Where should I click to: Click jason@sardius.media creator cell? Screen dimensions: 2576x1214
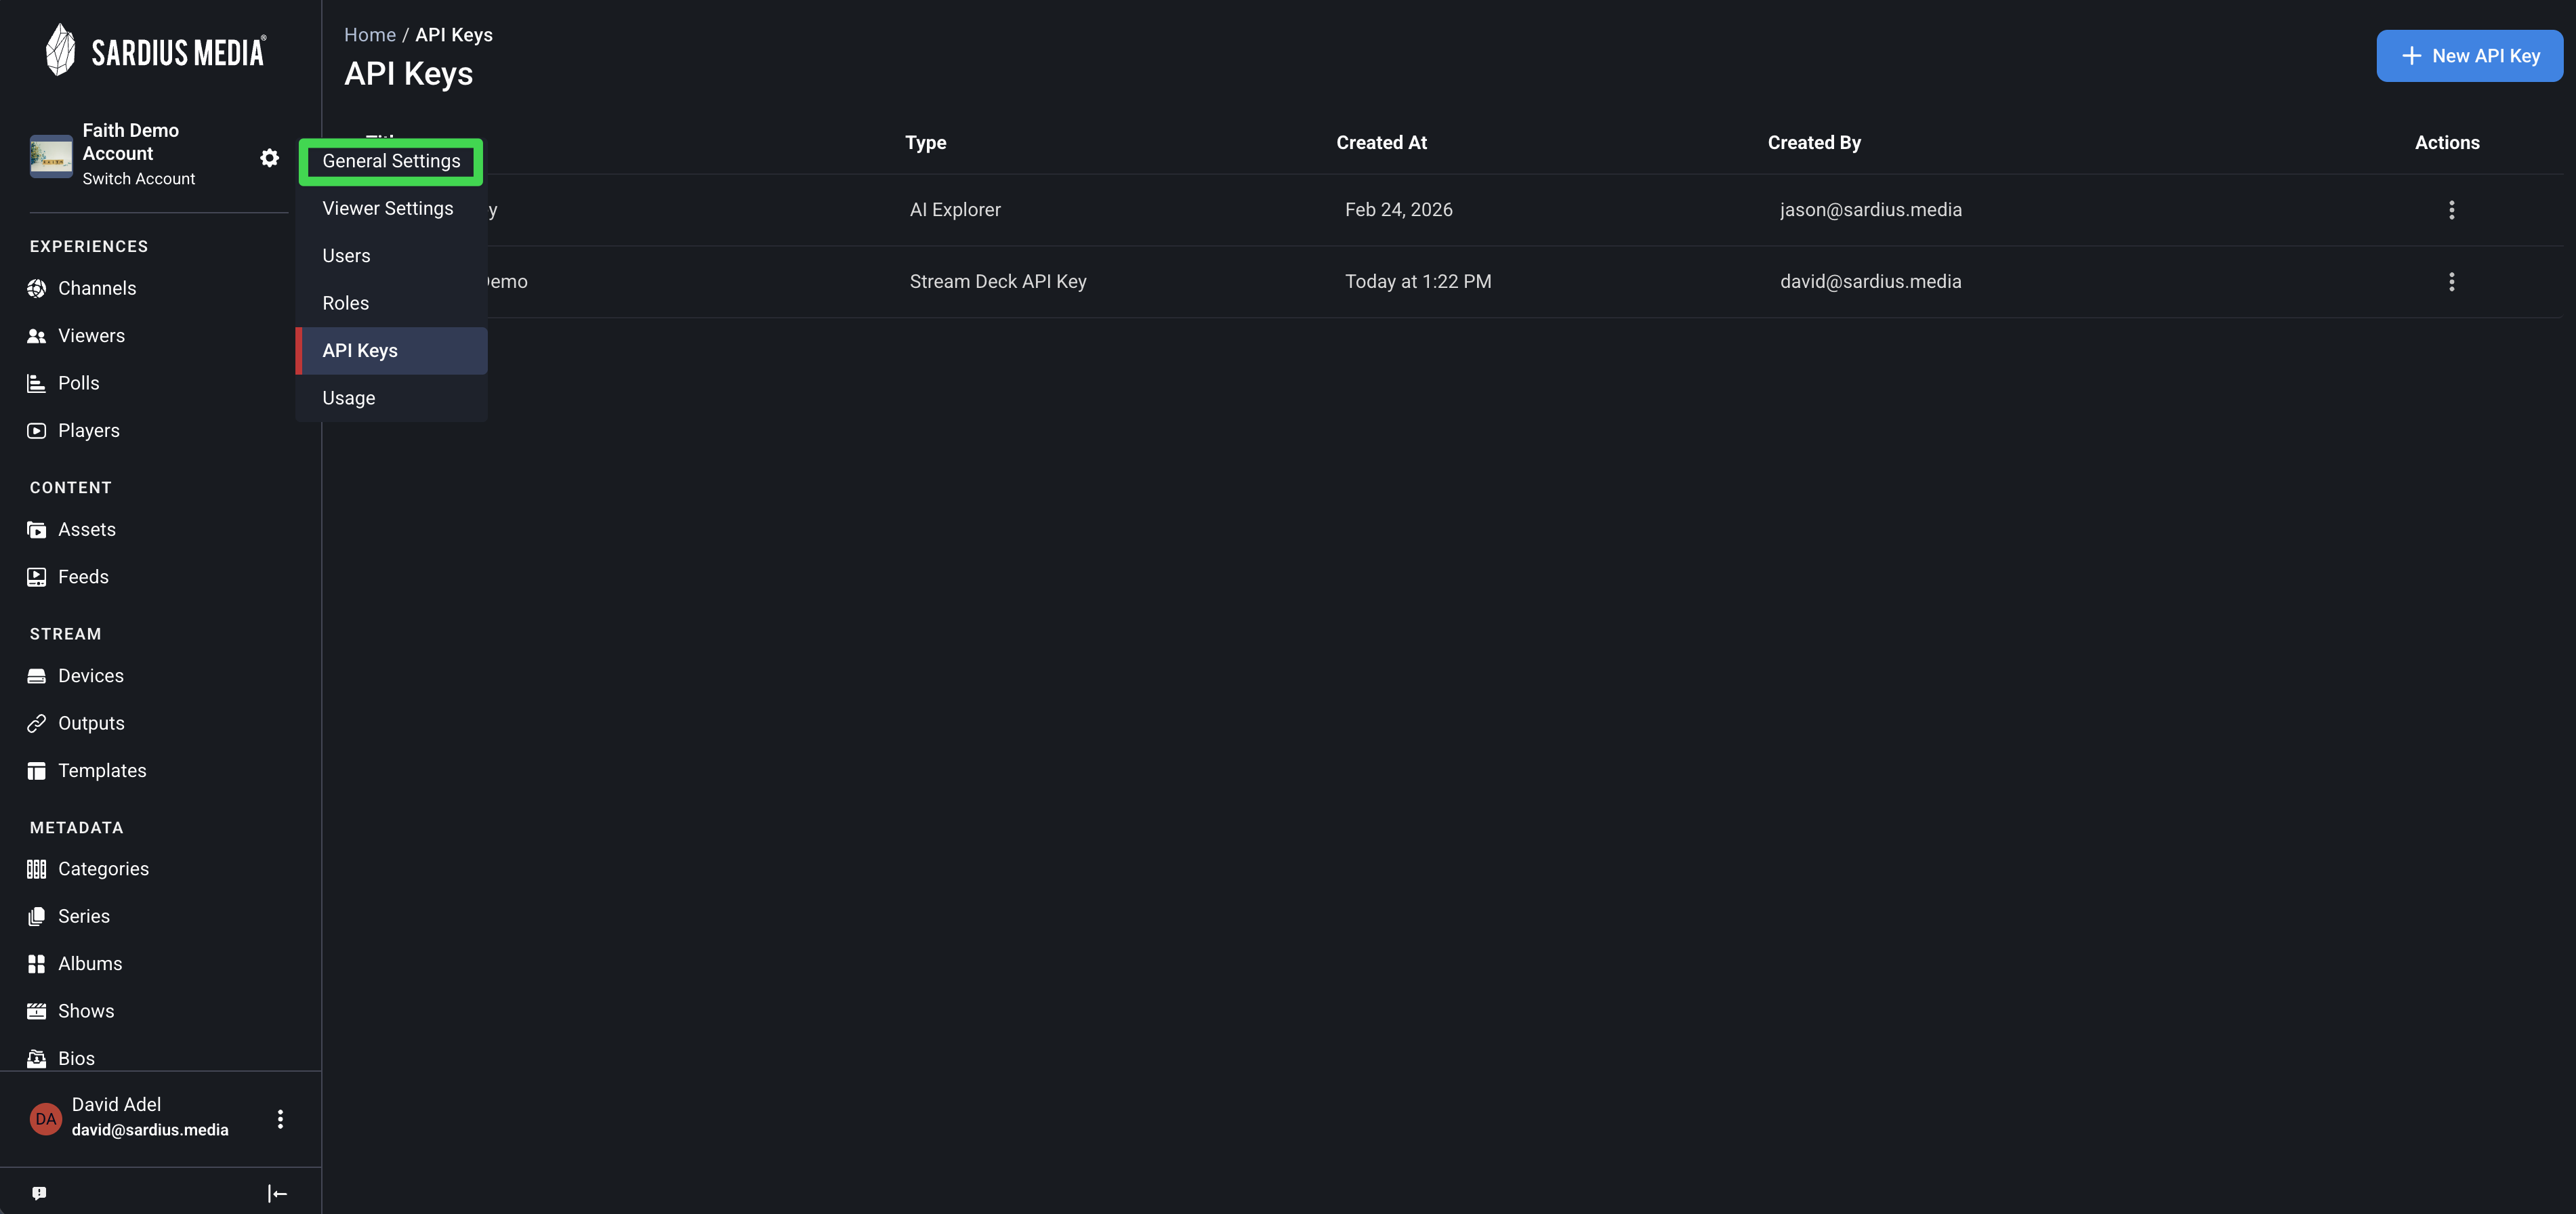[x=1870, y=210]
